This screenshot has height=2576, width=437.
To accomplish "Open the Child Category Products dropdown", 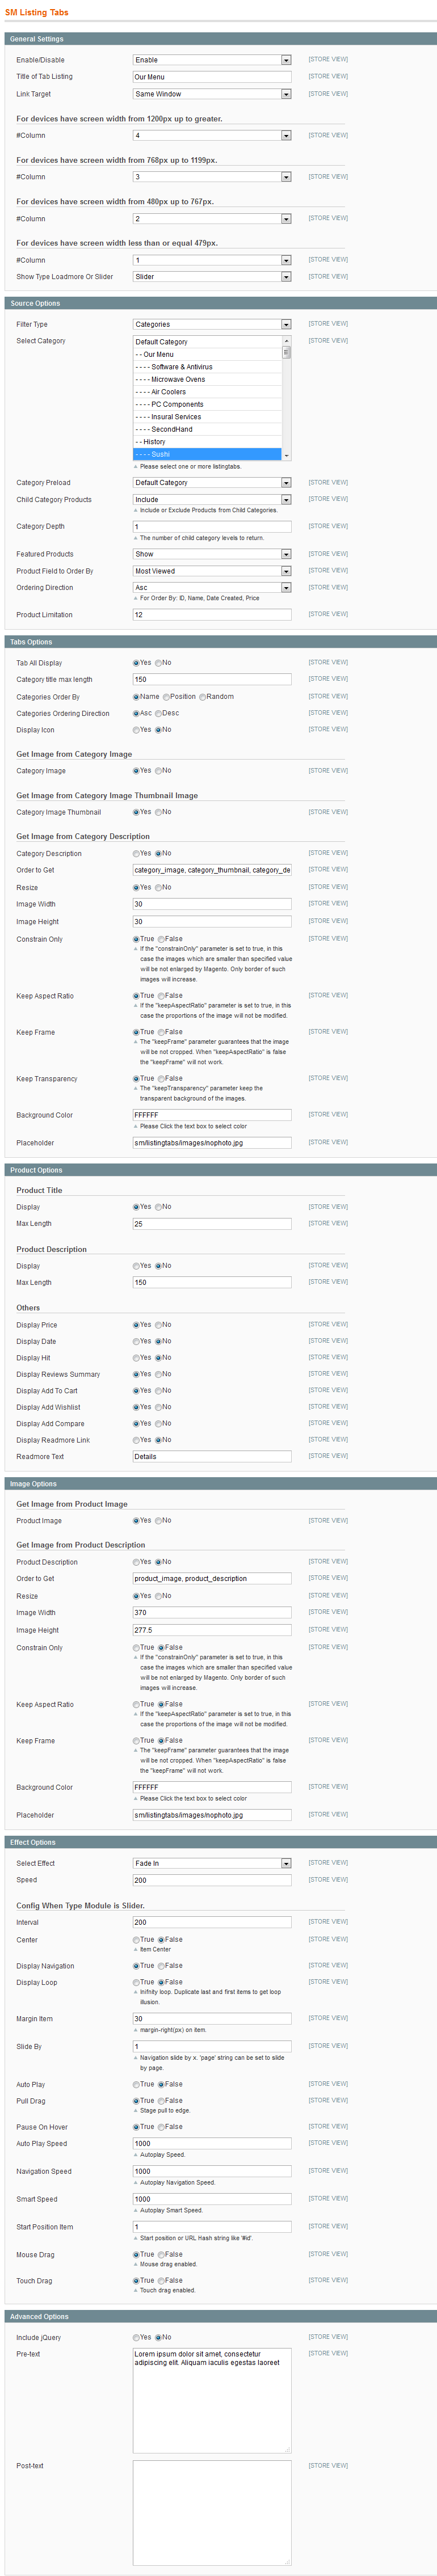I will (212, 500).
